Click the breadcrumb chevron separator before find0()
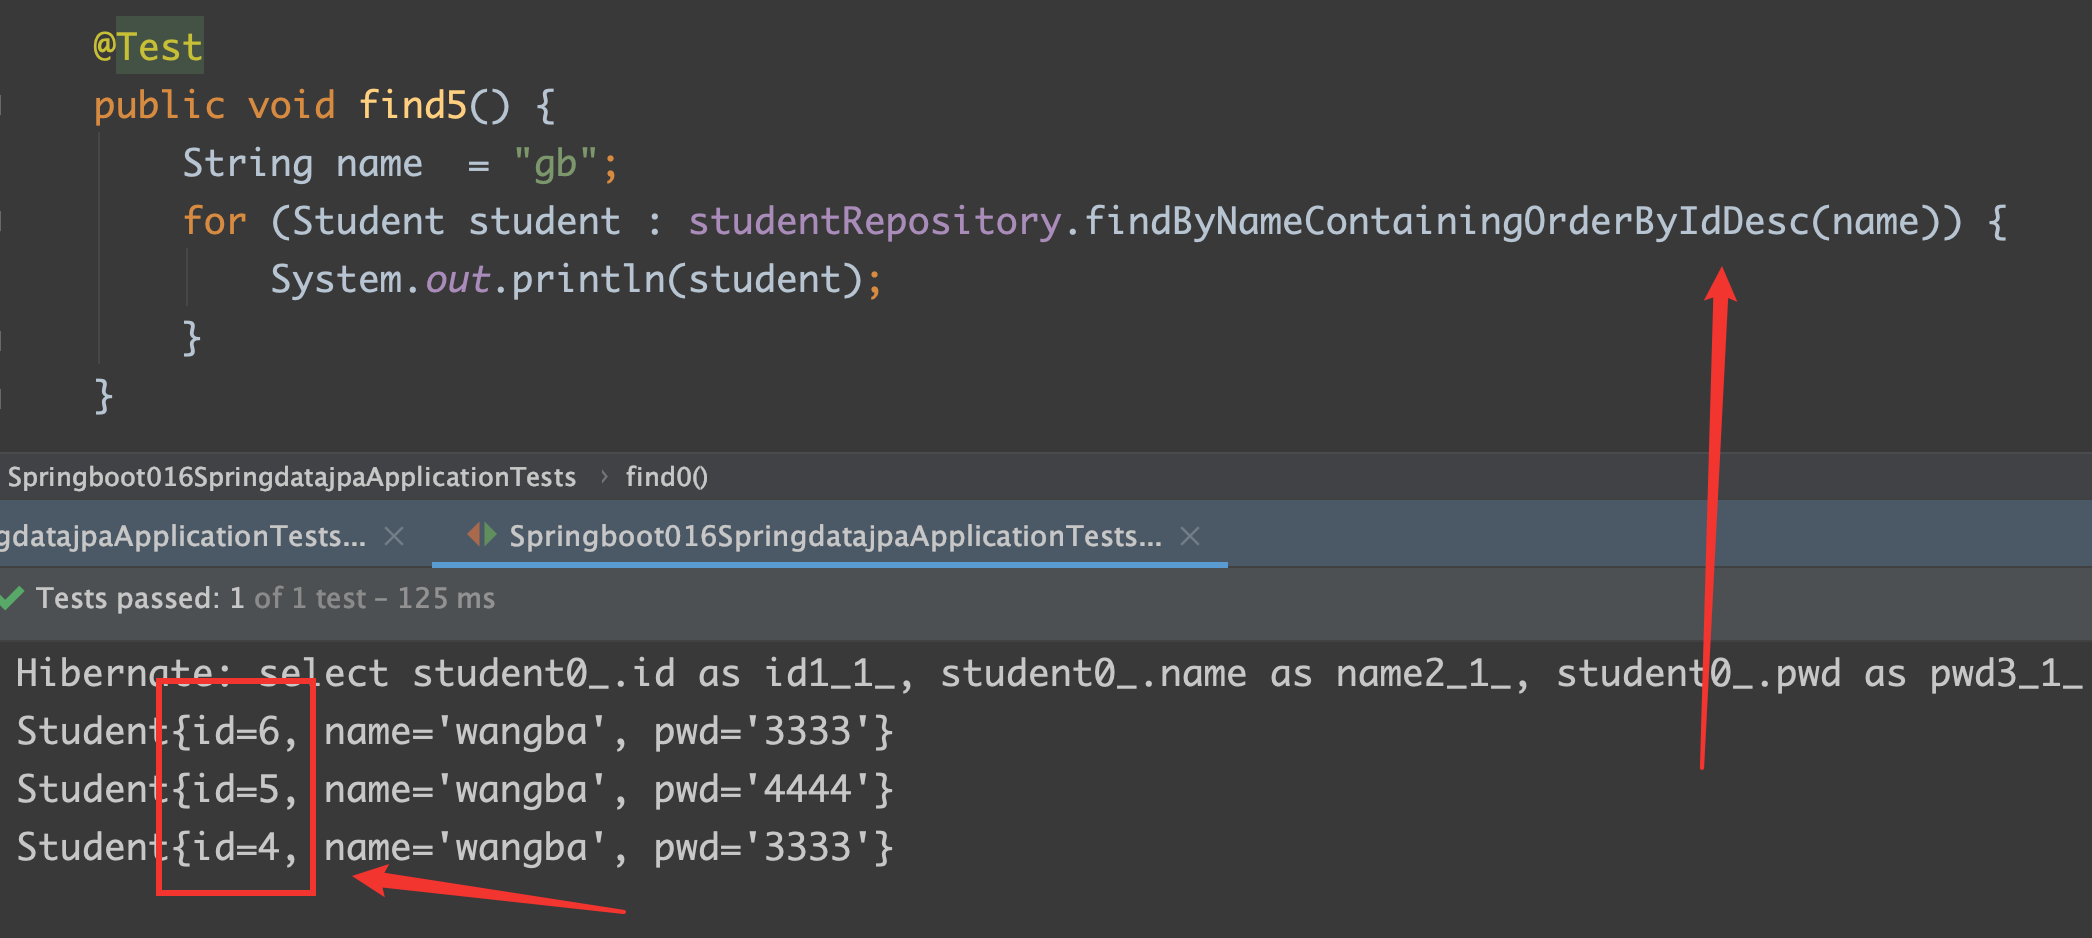The image size is (2092, 938). [604, 477]
